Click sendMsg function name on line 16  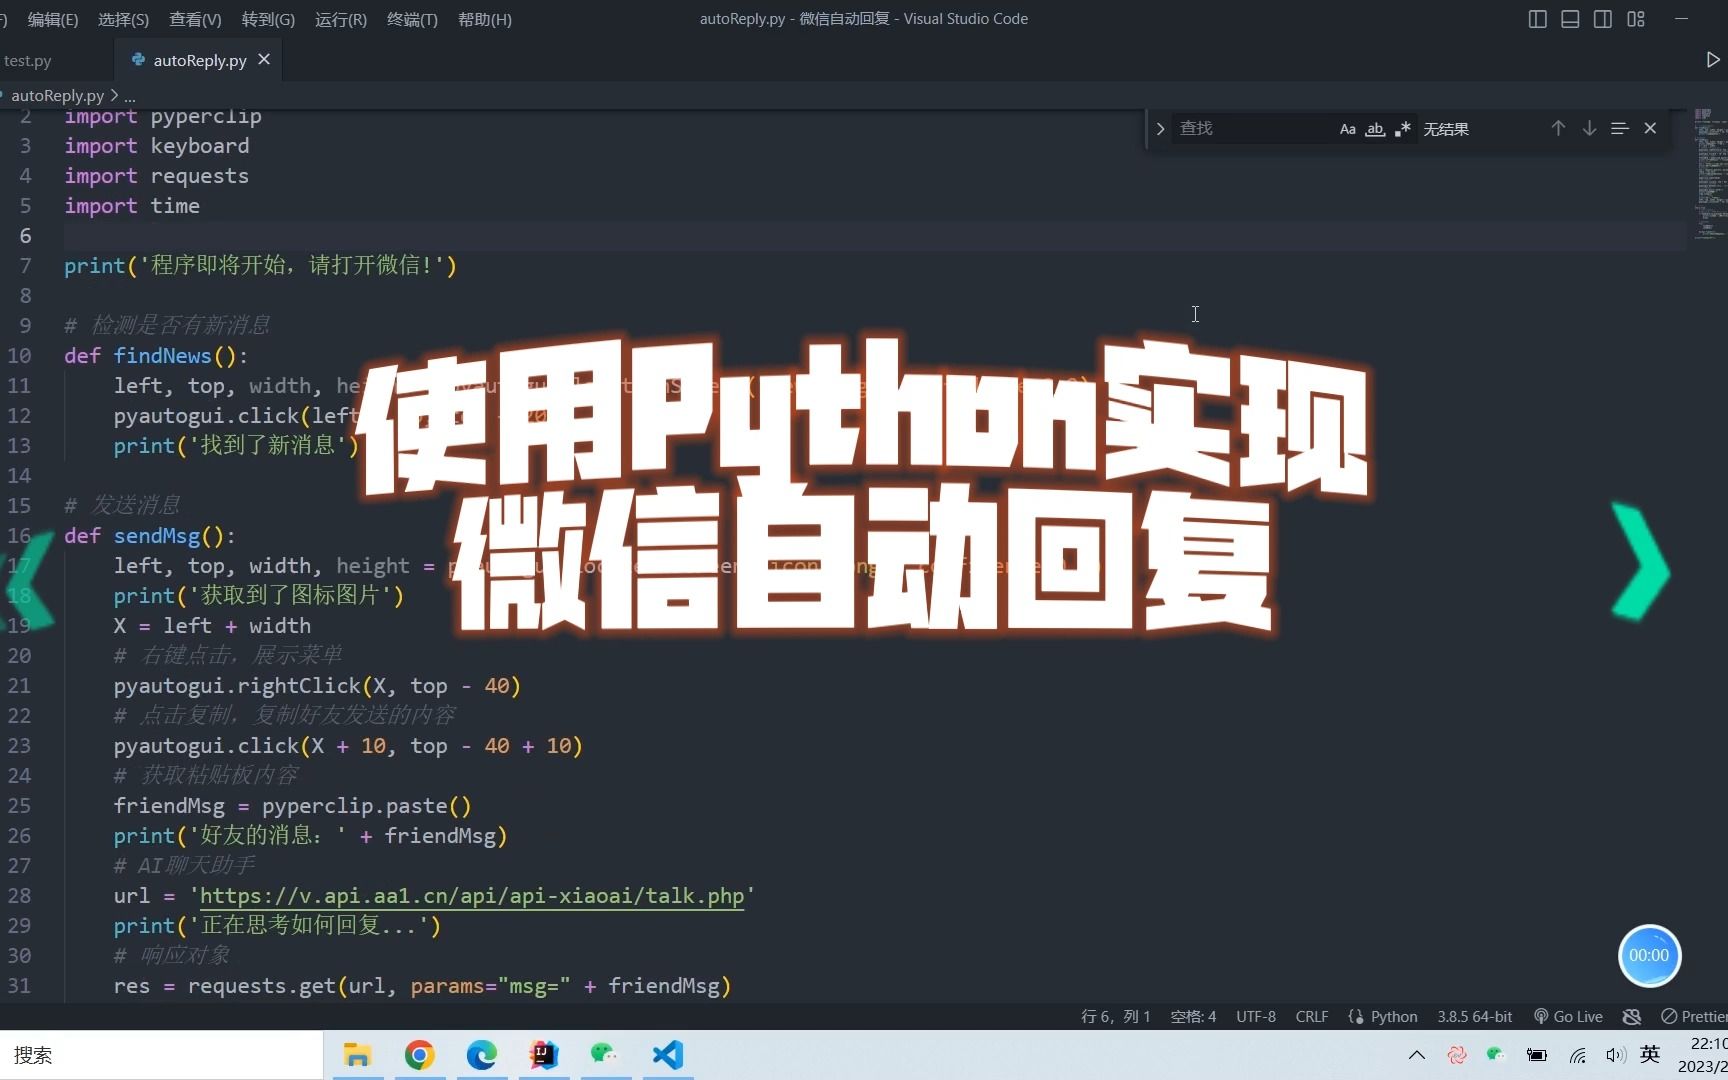coord(157,535)
